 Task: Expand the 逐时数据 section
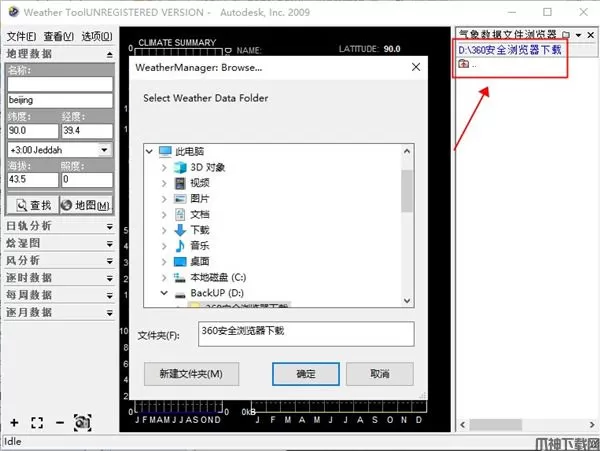click(x=110, y=278)
